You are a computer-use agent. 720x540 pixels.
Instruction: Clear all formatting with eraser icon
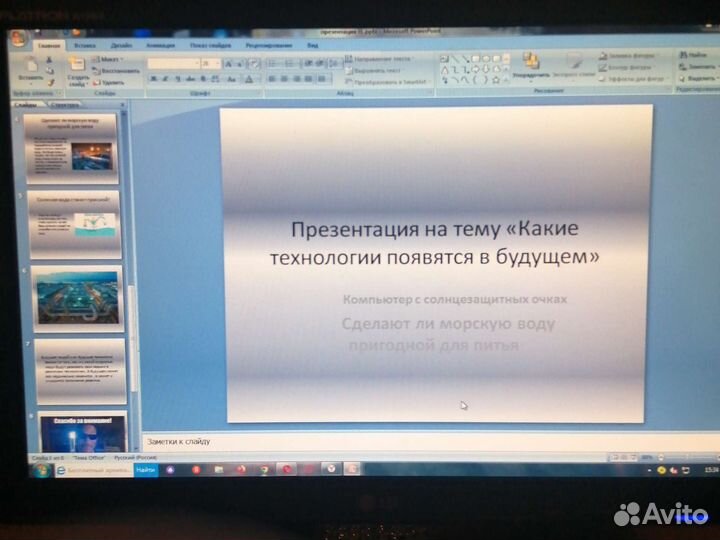(254, 64)
